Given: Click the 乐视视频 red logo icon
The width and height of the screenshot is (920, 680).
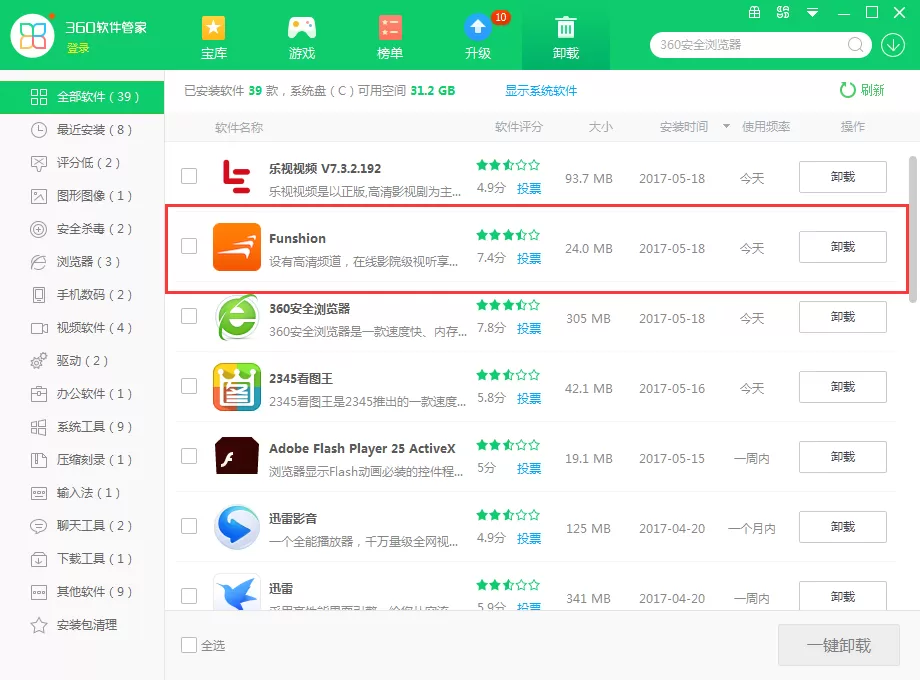Looking at the screenshot, I should click(x=237, y=177).
